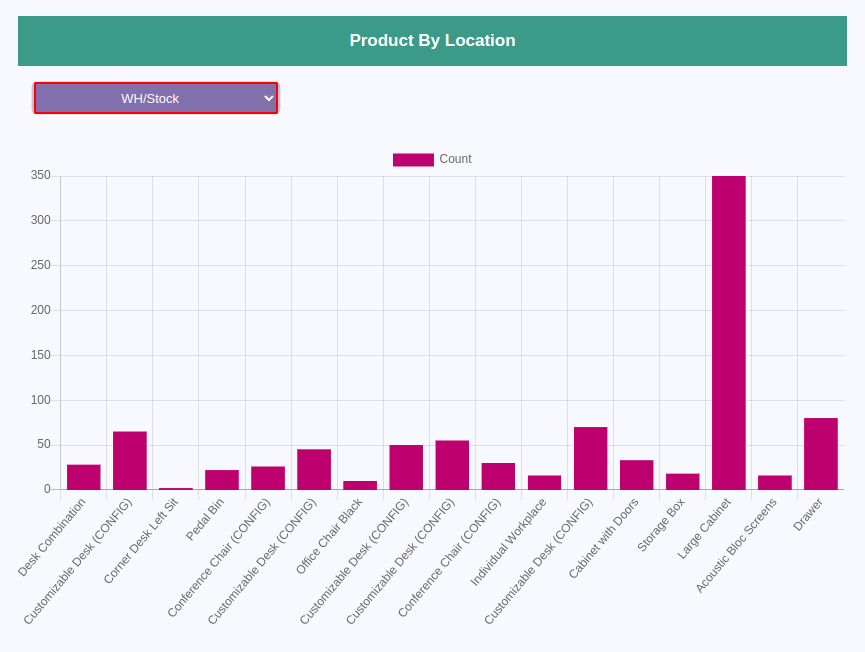Screen dimensions: 865x652
Task: Click the Pedal Bin axis label
Action: click(205, 519)
